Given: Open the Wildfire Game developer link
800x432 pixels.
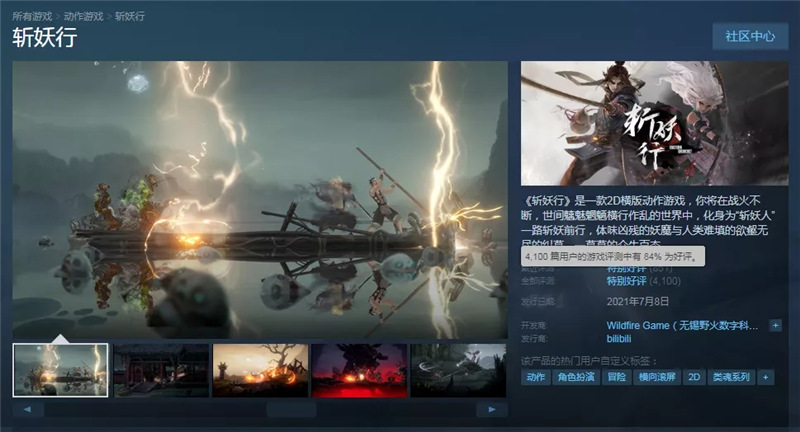Looking at the screenshot, I should pos(682,325).
